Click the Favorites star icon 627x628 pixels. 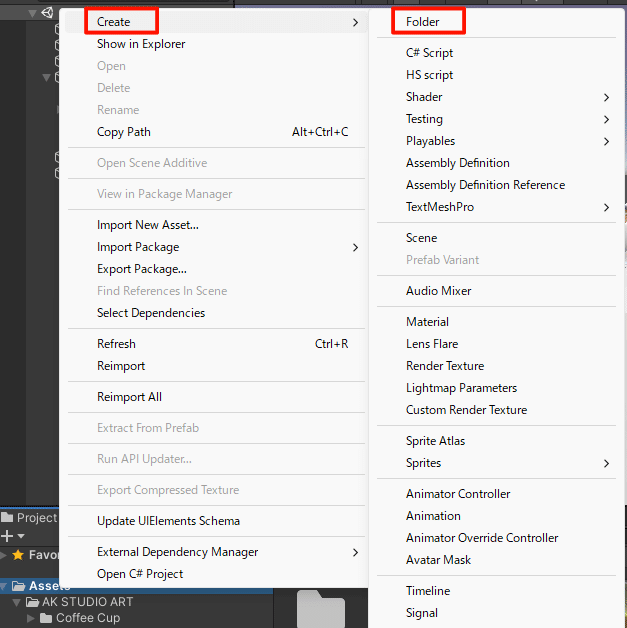pos(18,554)
